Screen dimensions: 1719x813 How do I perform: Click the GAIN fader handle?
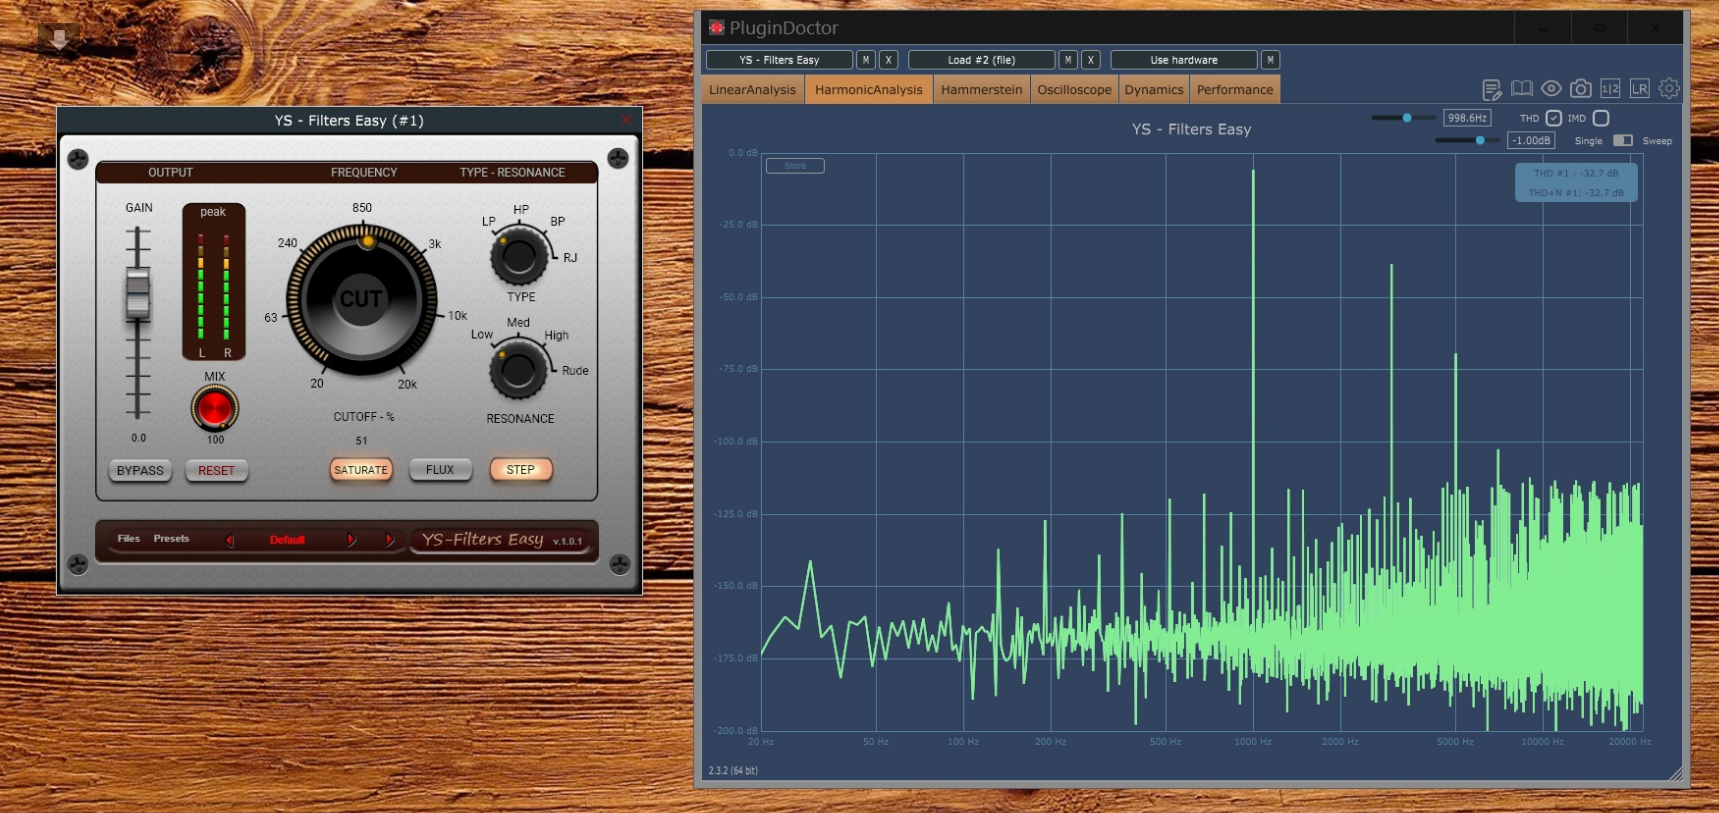[x=138, y=294]
